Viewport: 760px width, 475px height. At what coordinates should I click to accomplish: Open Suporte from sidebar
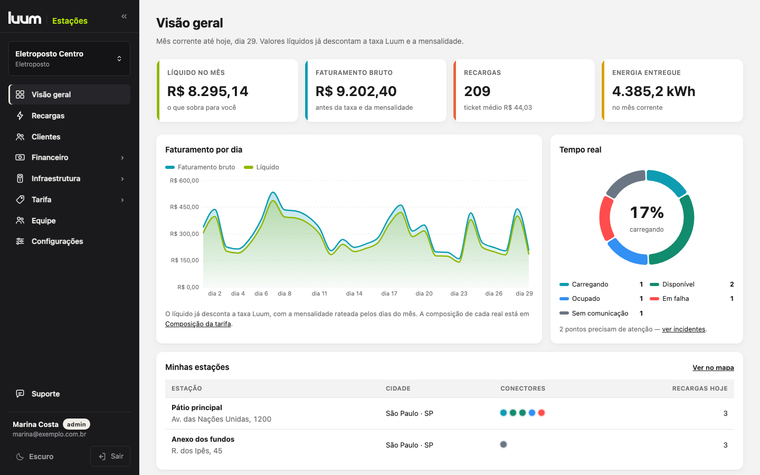[69, 394]
